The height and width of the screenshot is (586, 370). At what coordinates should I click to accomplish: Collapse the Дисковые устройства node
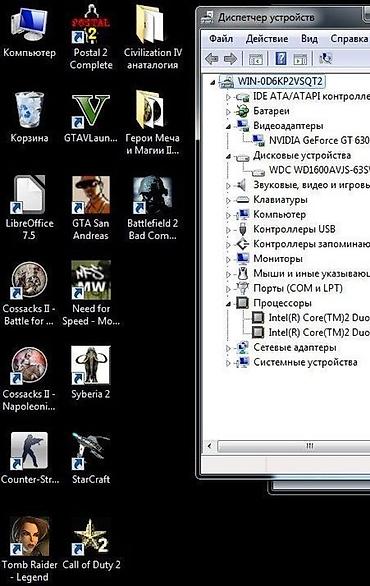pyautogui.click(x=228, y=156)
